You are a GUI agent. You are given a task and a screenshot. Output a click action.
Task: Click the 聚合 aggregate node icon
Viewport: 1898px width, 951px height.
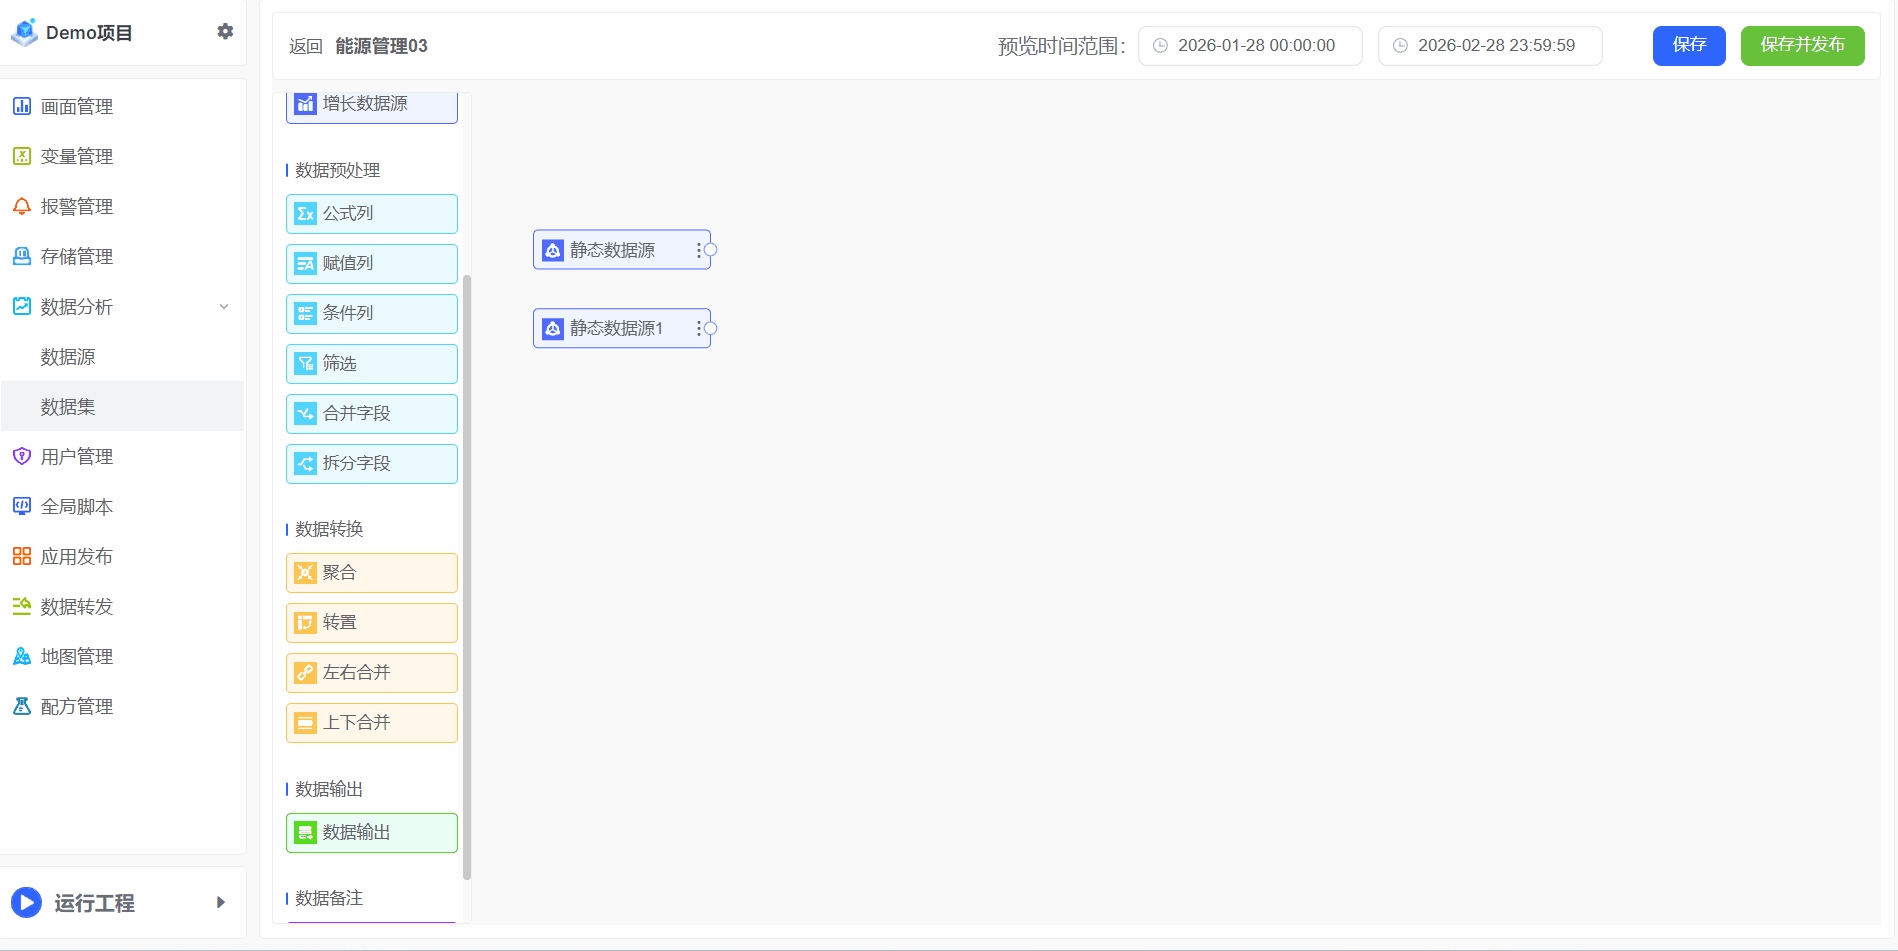tap(306, 573)
